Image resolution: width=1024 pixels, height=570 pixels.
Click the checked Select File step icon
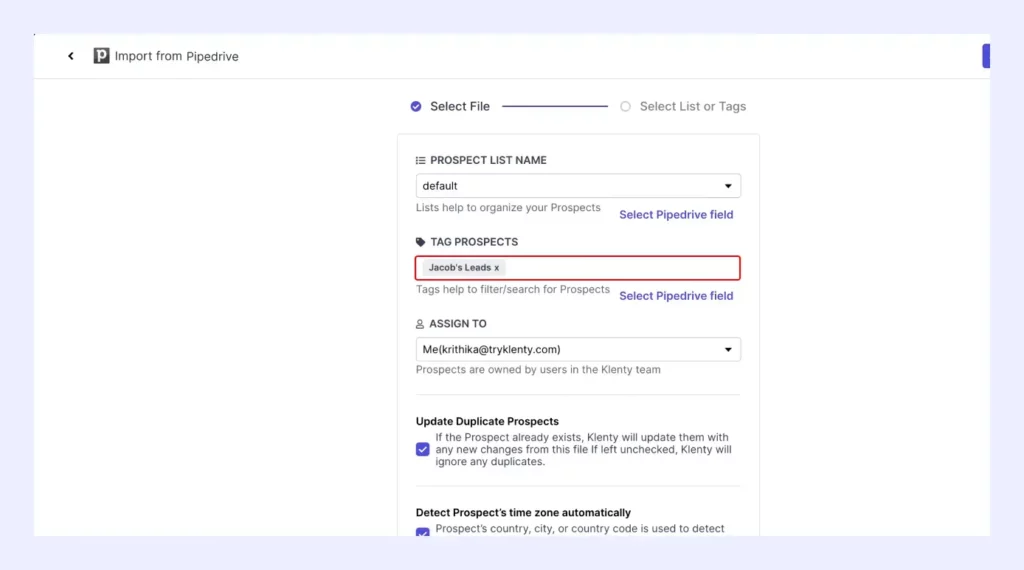[416, 106]
